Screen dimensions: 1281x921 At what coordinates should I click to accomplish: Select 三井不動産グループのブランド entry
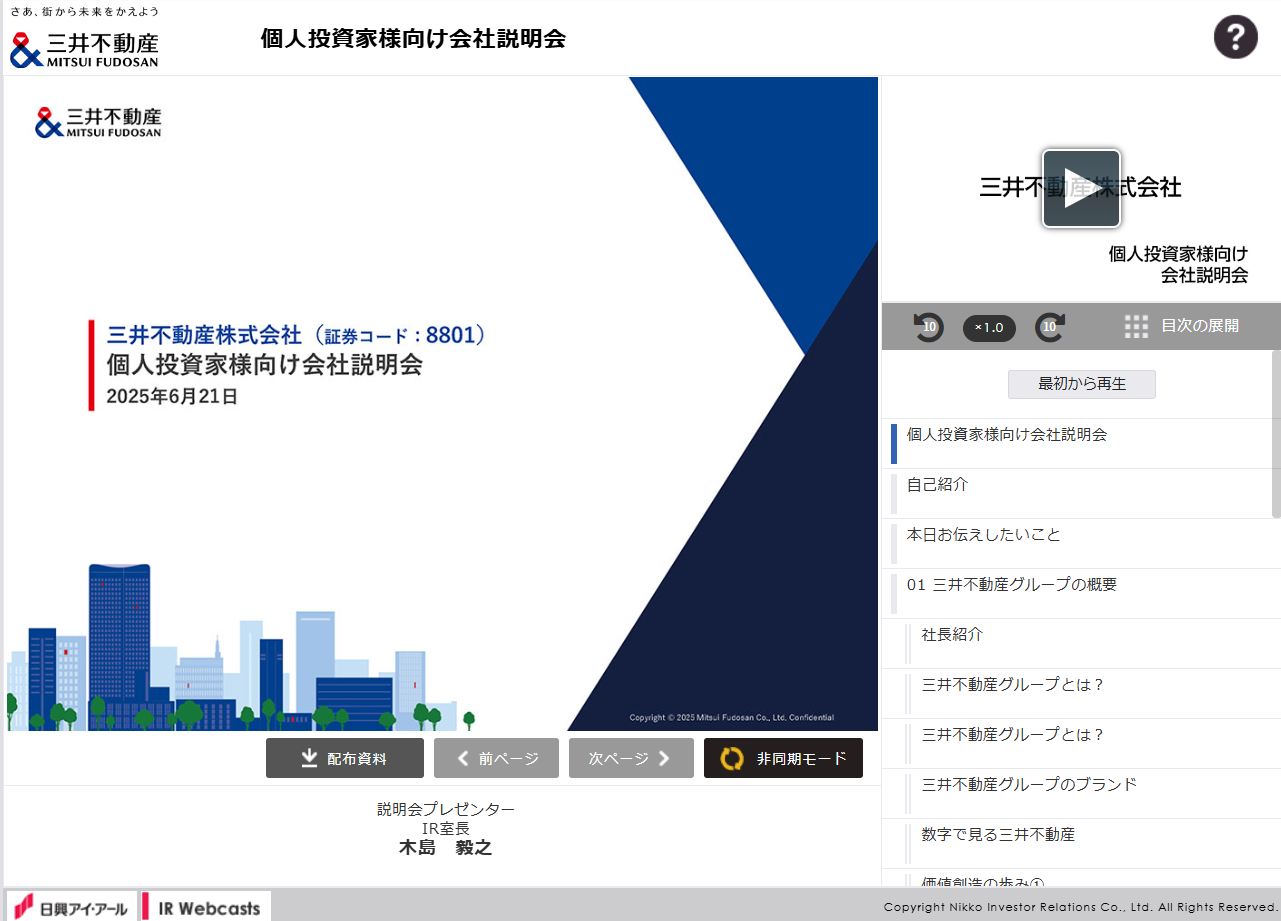[1081, 793]
